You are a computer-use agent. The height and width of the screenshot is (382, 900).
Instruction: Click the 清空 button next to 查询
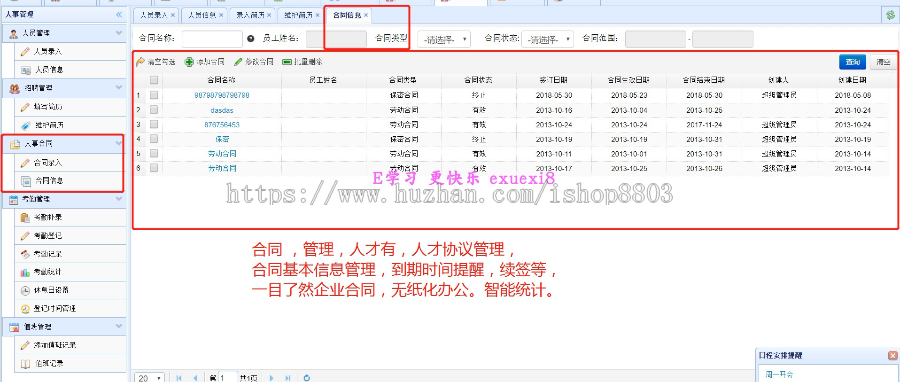[883, 62]
